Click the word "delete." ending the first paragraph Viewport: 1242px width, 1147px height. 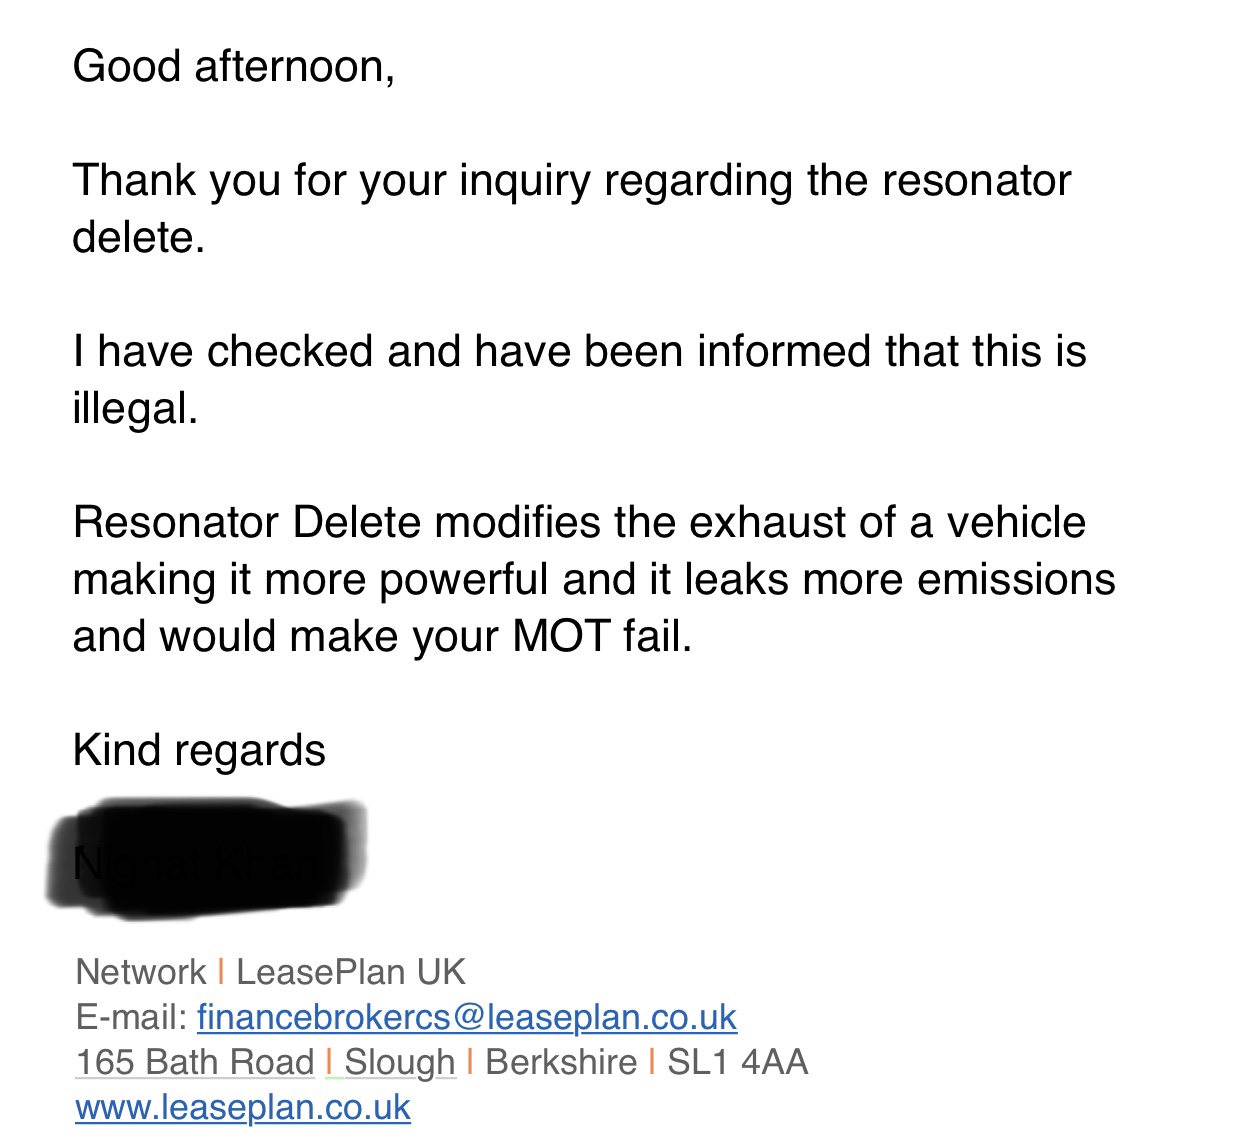point(139,237)
